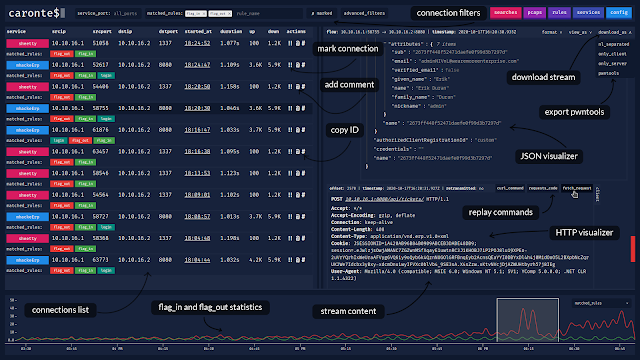Screen dimensions: 640x360
Task: Open the 18:24:52 started_at link
Action: [x=197, y=43]
